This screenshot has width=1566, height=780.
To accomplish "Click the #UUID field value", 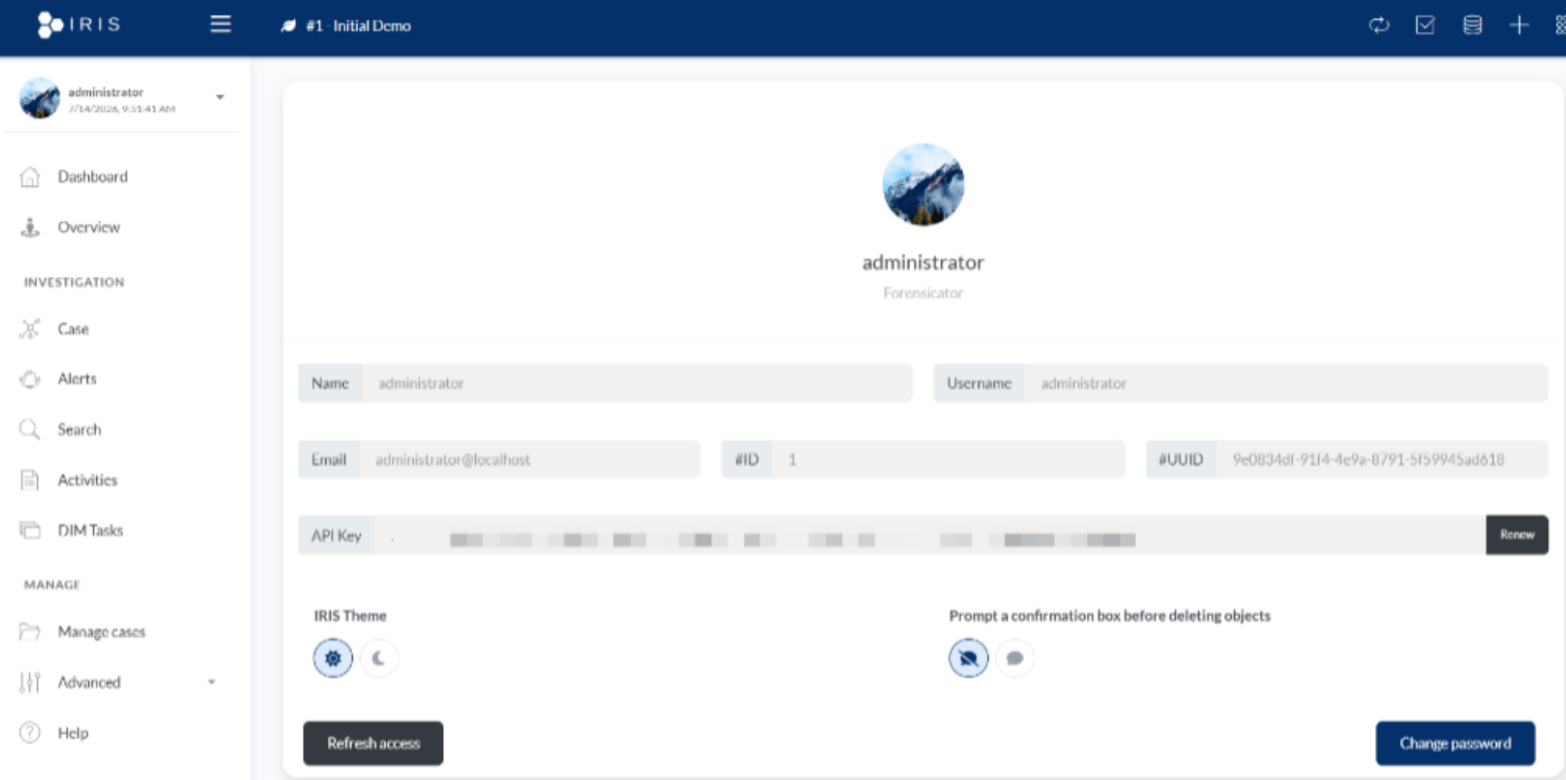I will 1382,460.
